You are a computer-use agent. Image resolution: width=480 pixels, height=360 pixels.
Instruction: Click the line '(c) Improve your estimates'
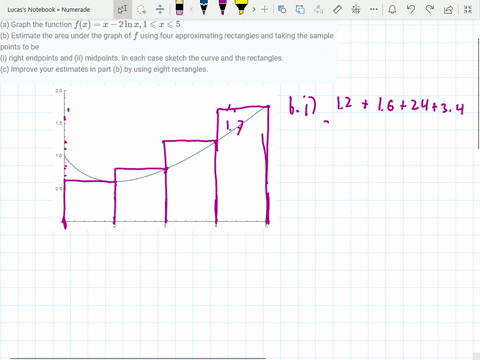point(104,69)
